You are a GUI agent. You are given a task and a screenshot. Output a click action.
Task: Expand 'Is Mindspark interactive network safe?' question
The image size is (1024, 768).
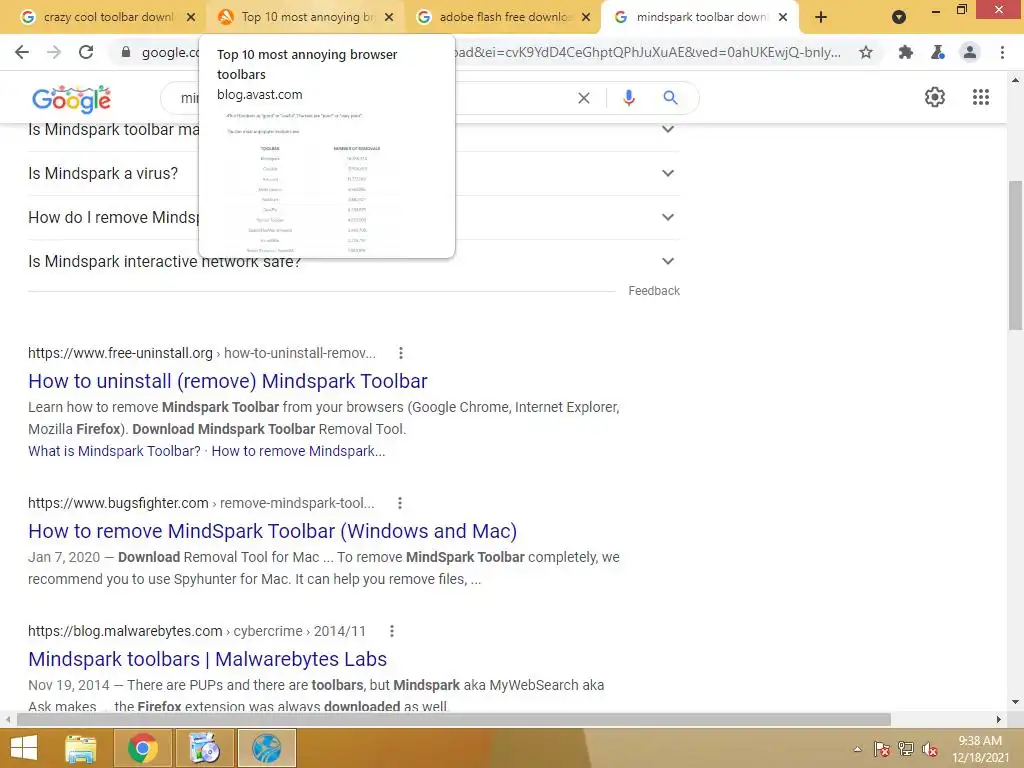667,261
